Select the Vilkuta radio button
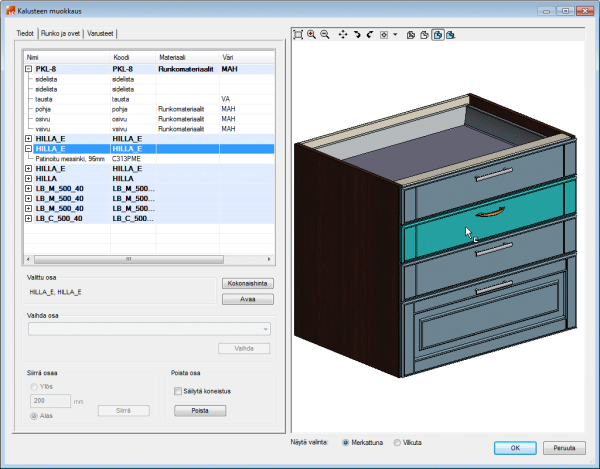The width and height of the screenshot is (600, 469). [397, 442]
